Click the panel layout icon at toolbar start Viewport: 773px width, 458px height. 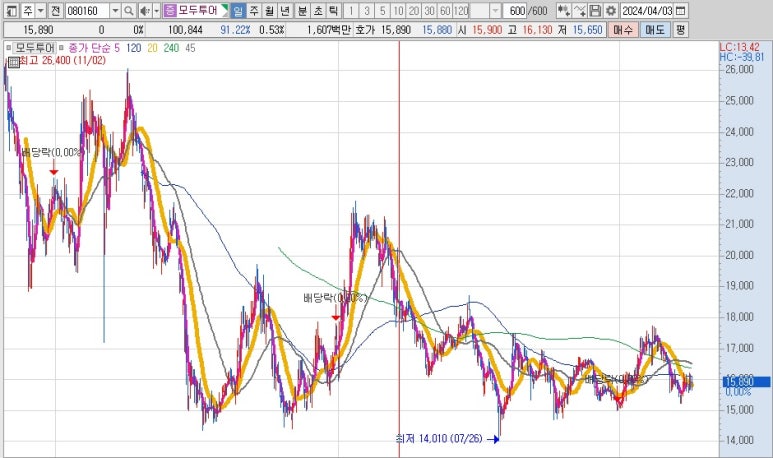tap(12, 10)
